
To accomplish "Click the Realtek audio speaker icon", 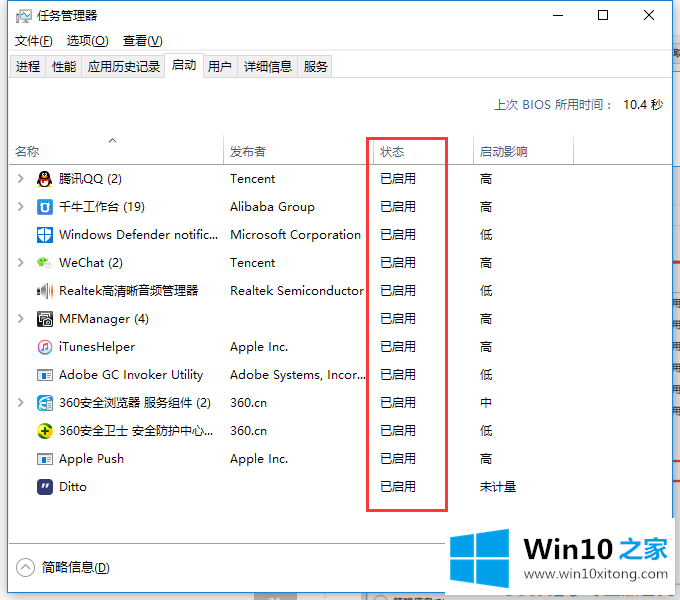I will (x=44, y=291).
